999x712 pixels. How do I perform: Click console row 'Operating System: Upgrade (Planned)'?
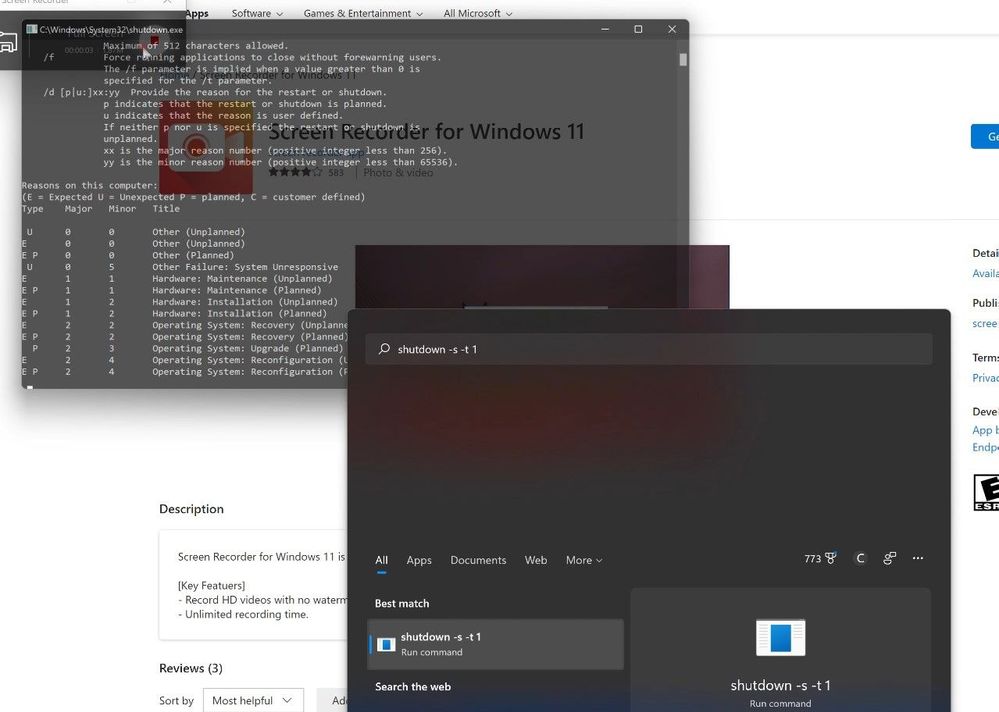pyautogui.click(x=248, y=348)
